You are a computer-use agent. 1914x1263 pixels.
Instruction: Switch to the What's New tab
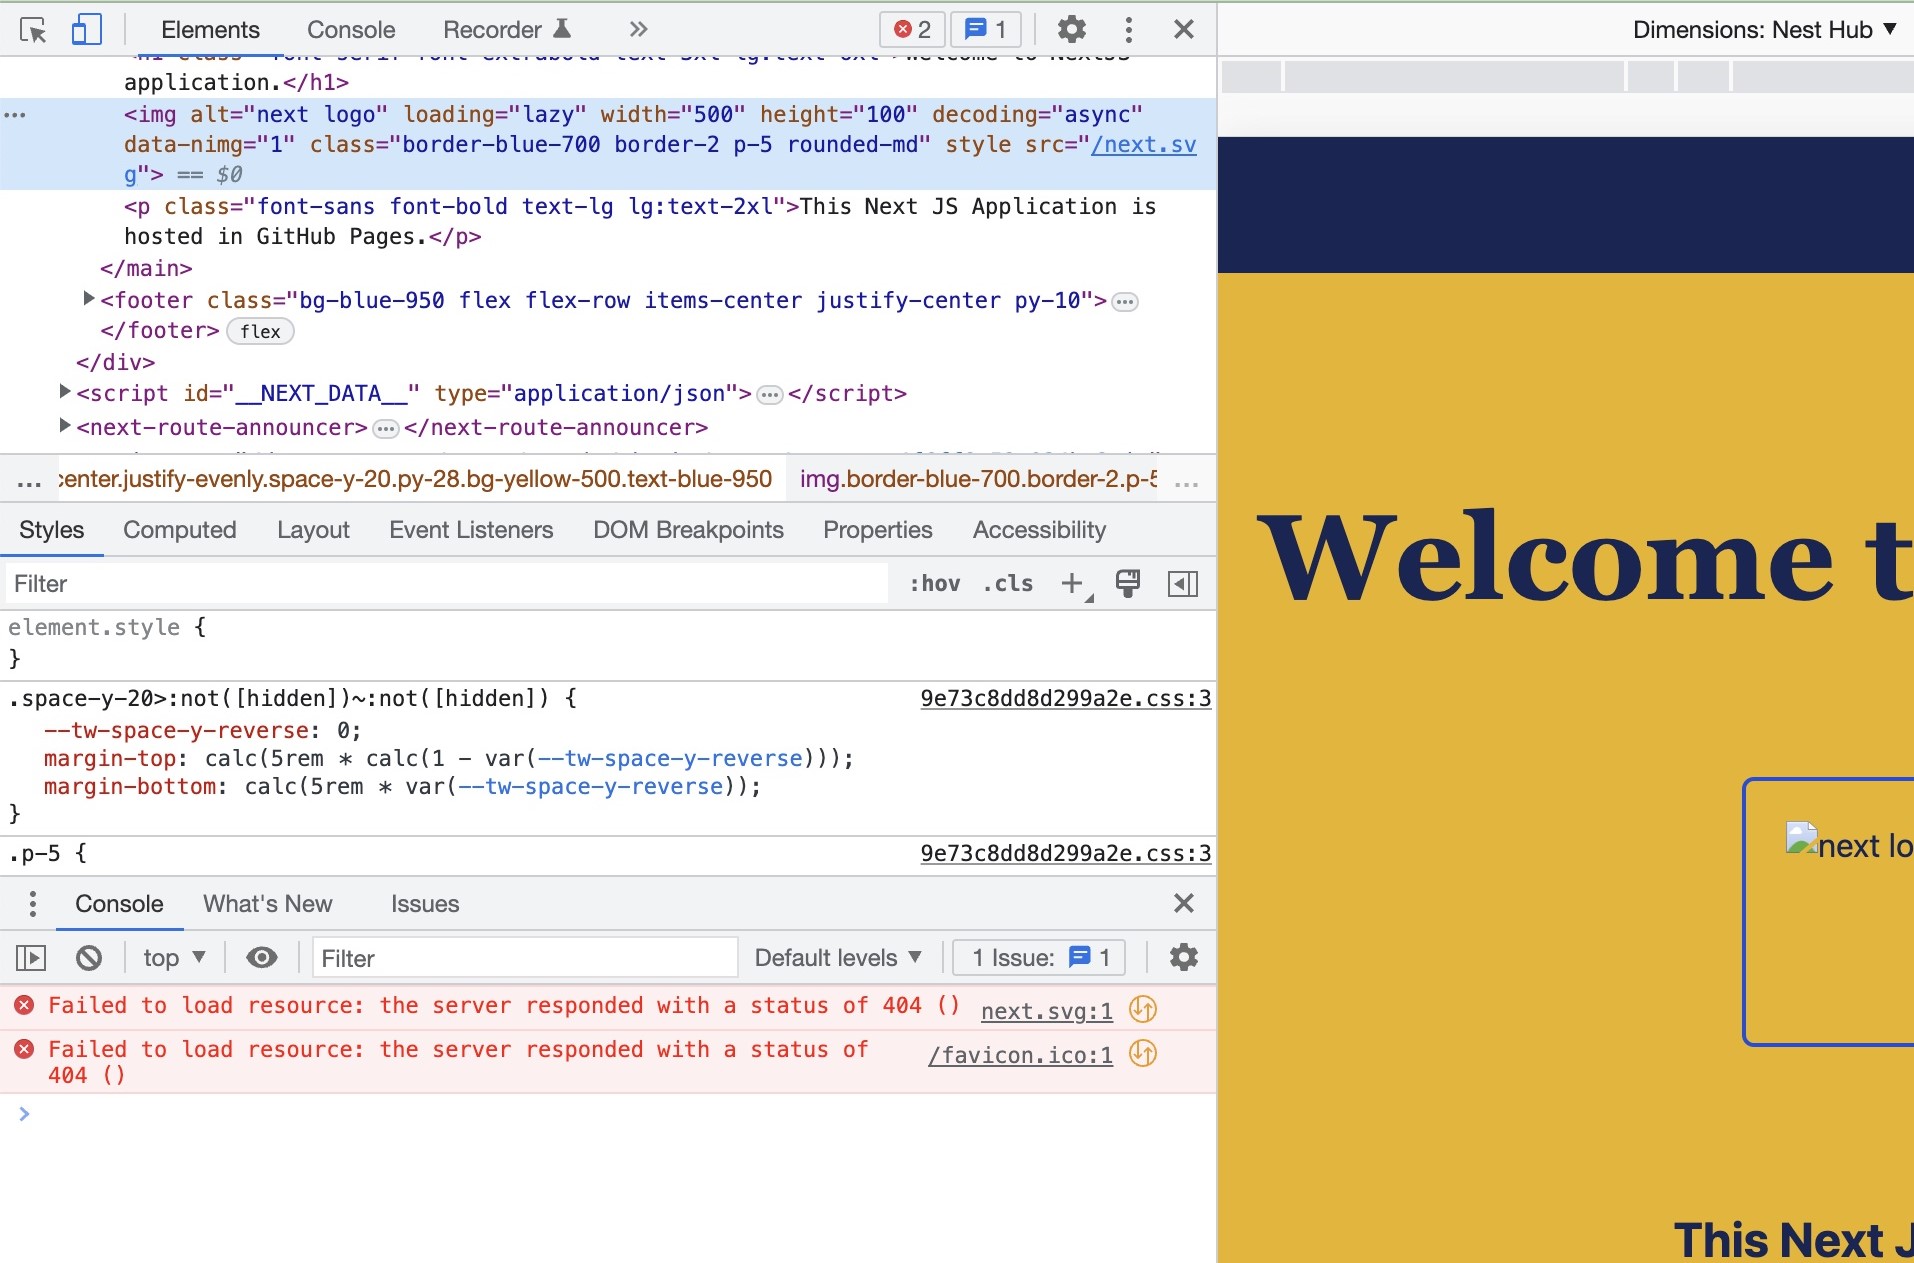coord(266,903)
